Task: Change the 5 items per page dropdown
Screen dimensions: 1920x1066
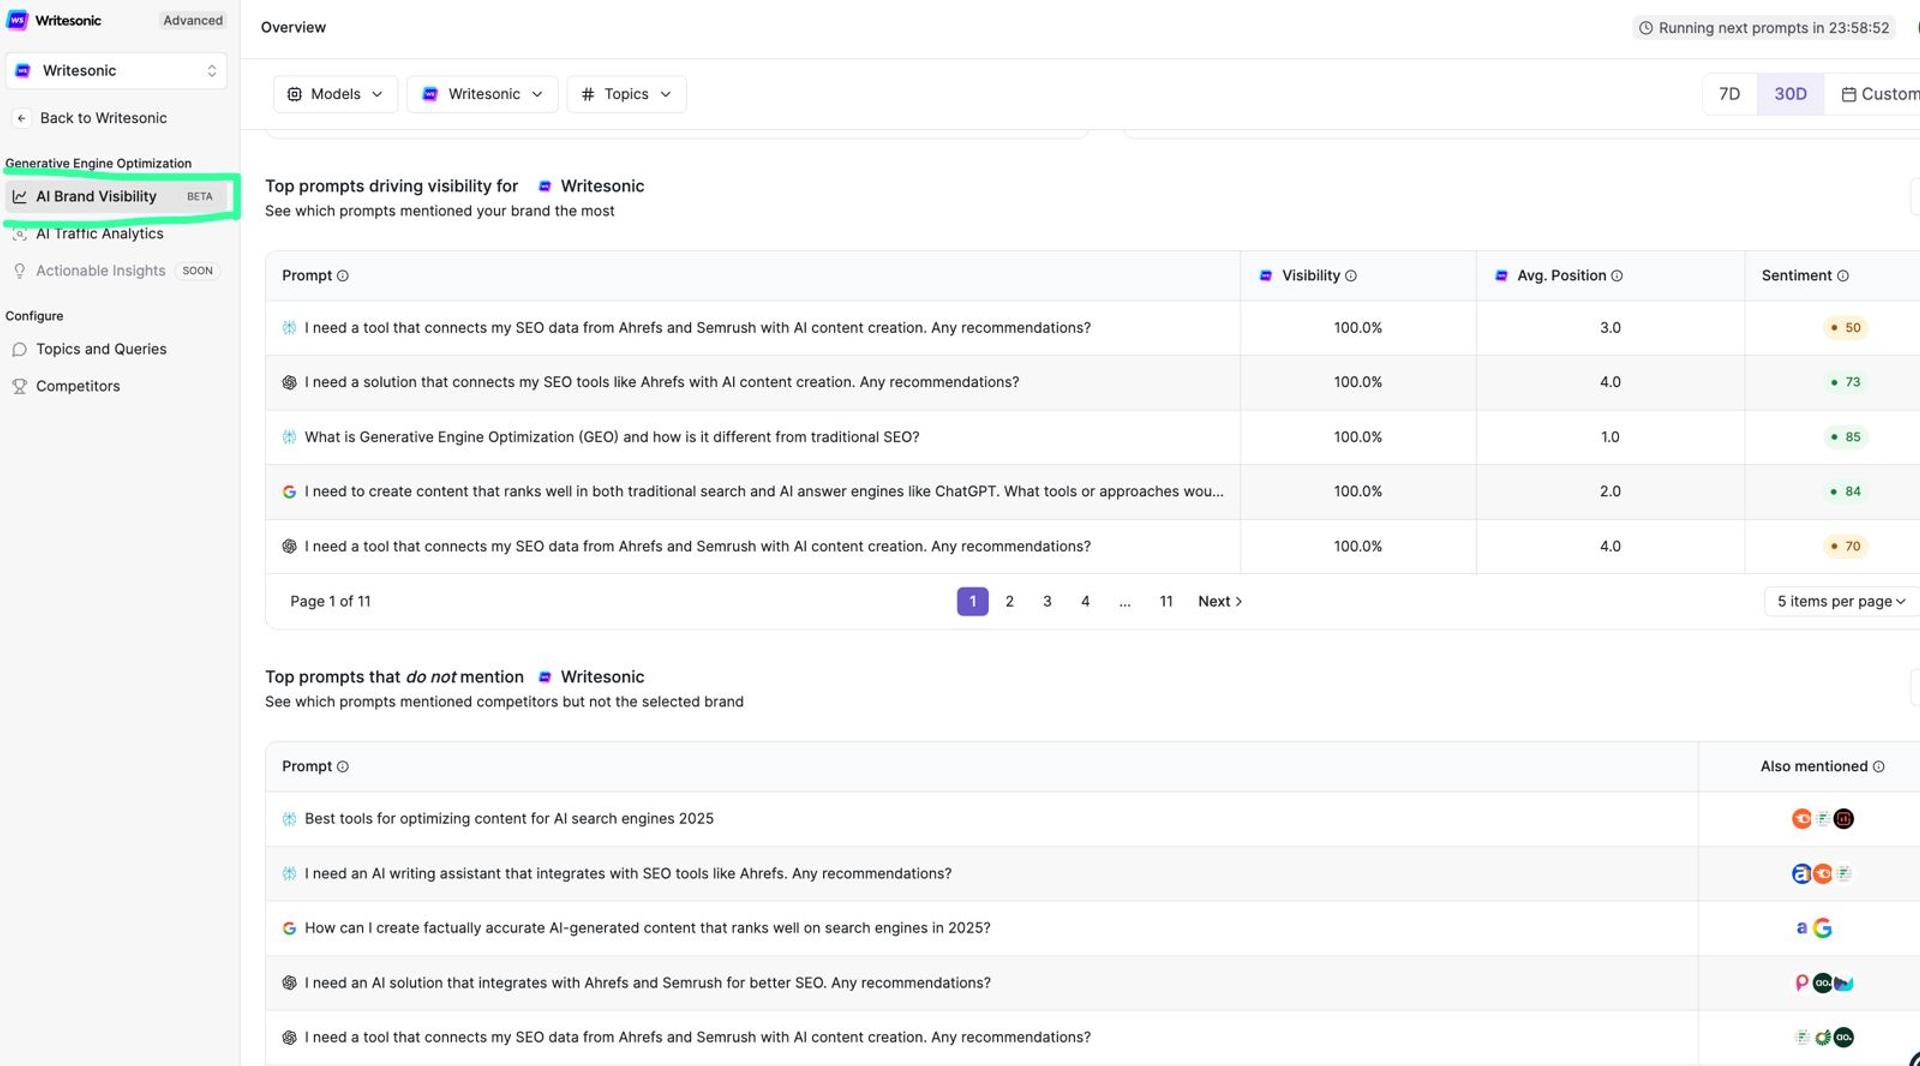Action: (1841, 601)
